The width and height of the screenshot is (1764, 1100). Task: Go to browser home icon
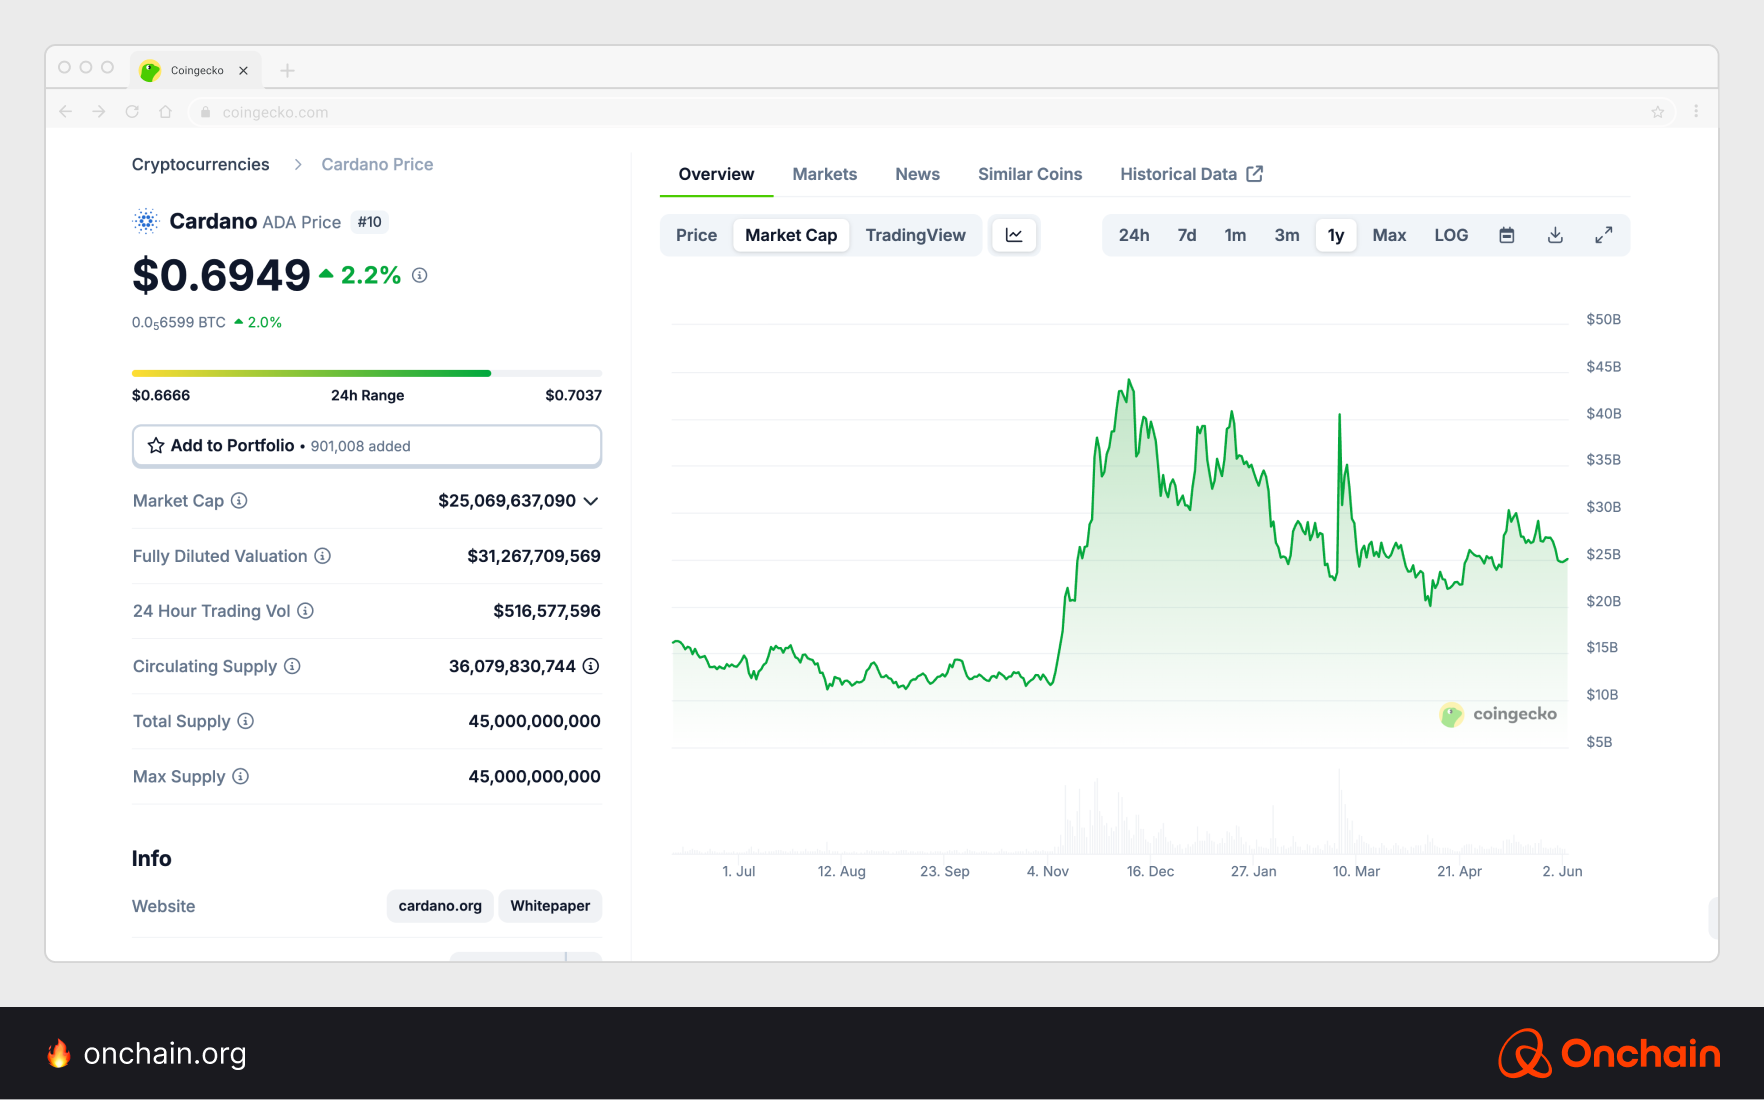(165, 112)
